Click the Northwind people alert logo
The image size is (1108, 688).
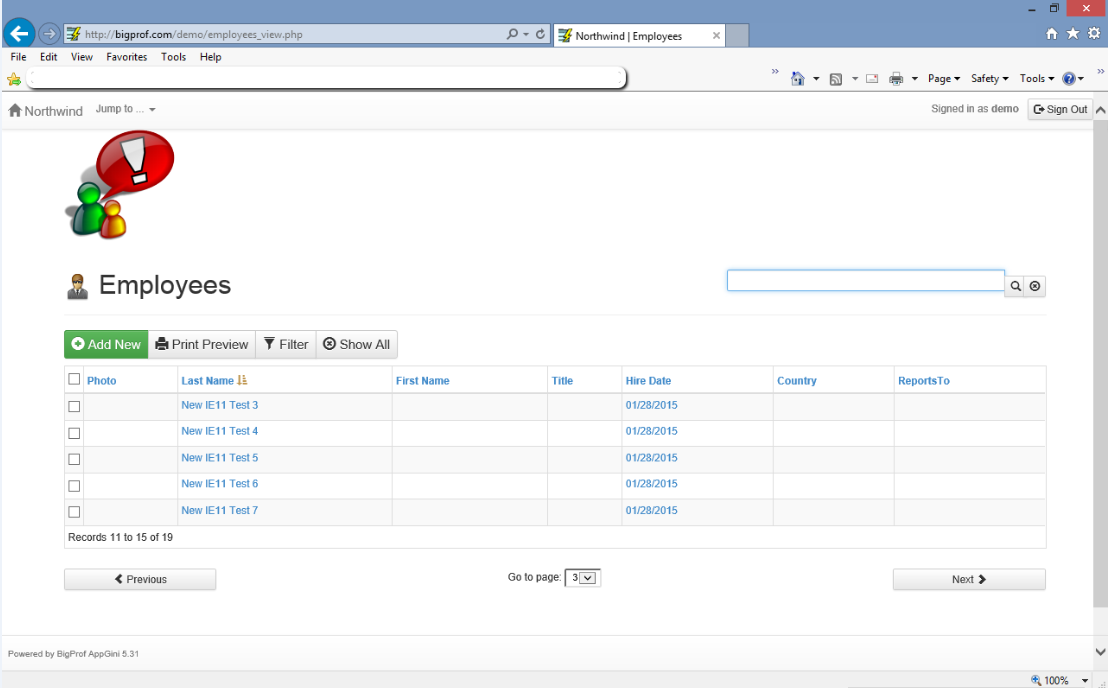pos(119,184)
